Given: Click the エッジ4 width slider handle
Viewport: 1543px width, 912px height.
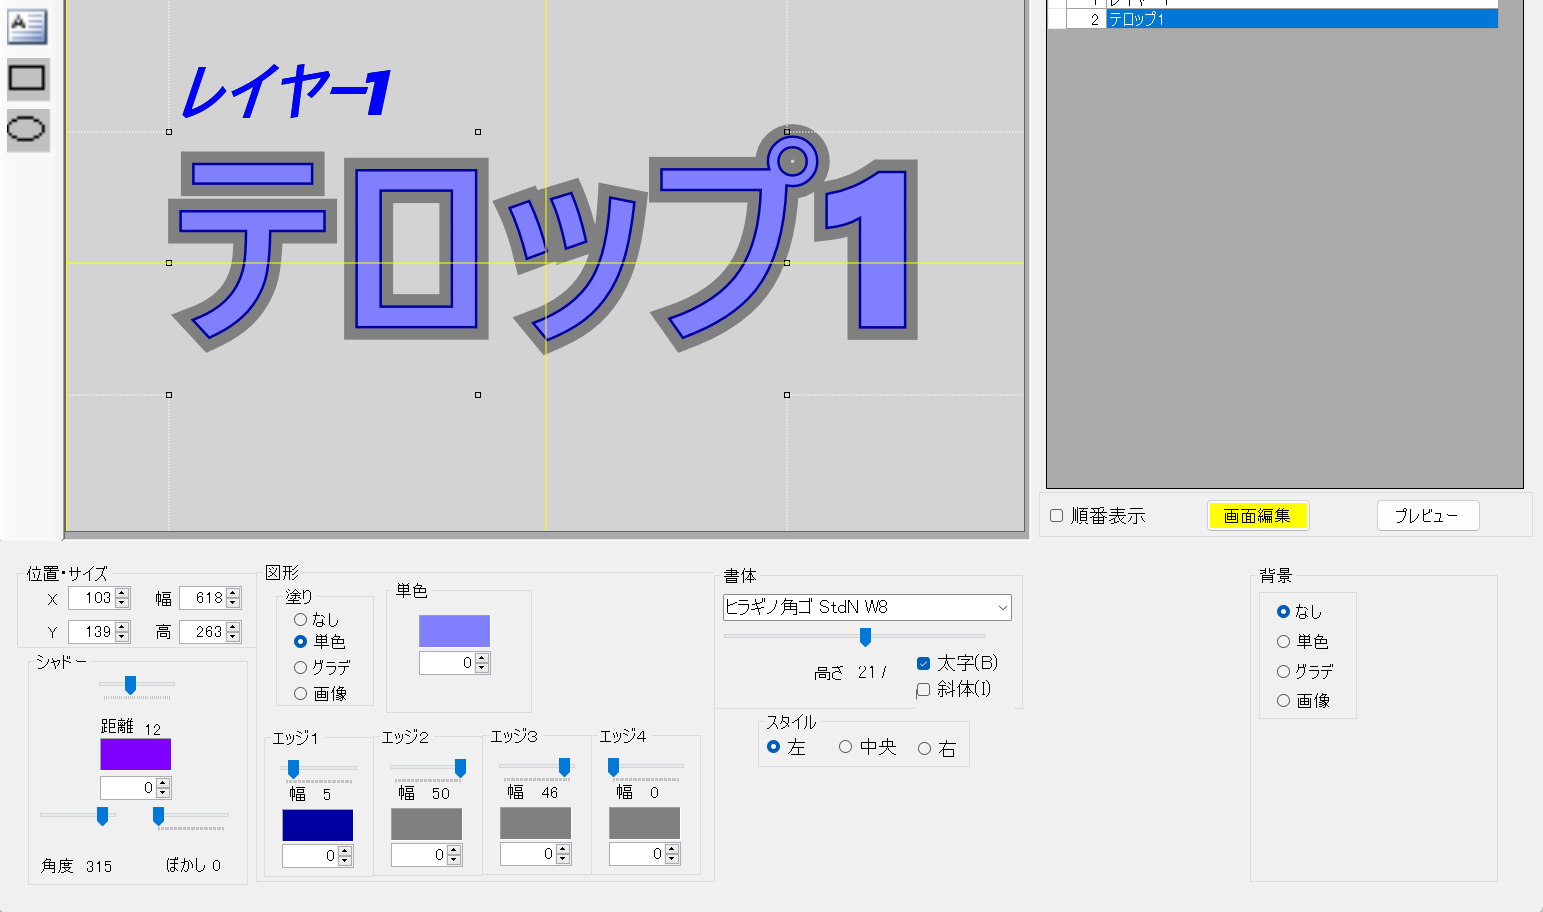Looking at the screenshot, I should 613,767.
